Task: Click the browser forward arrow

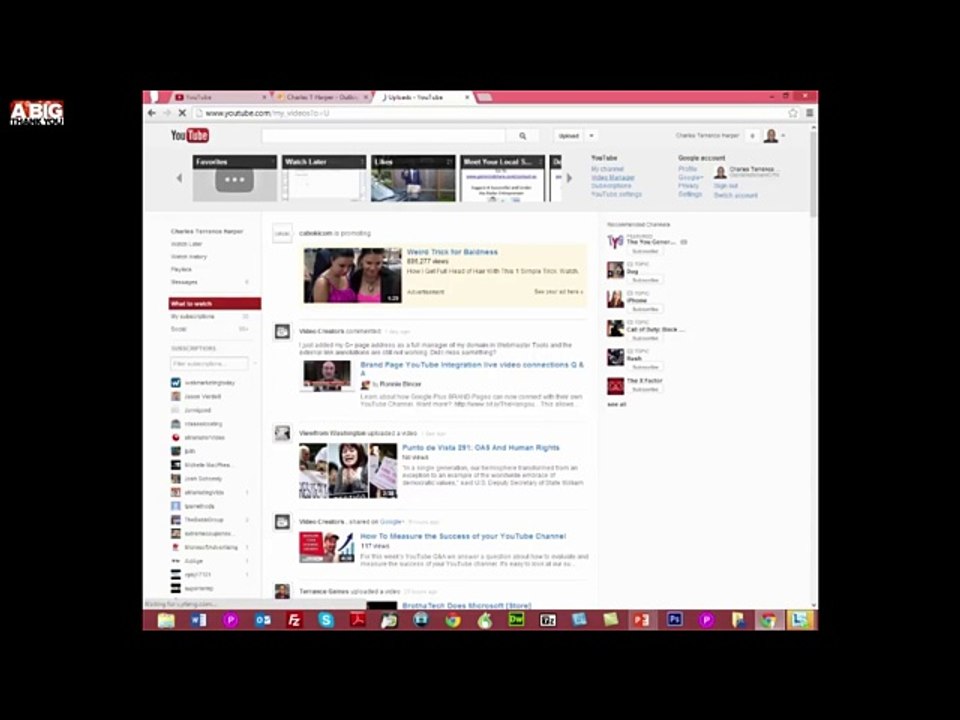Action: click(167, 113)
